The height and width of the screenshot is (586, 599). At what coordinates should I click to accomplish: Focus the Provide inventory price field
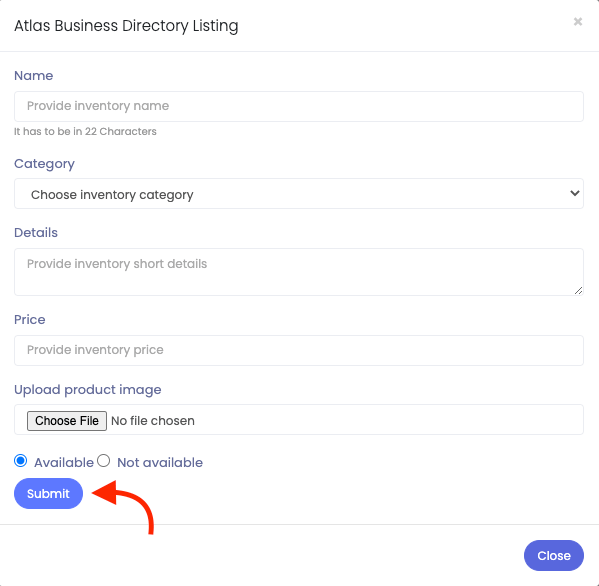pos(299,350)
